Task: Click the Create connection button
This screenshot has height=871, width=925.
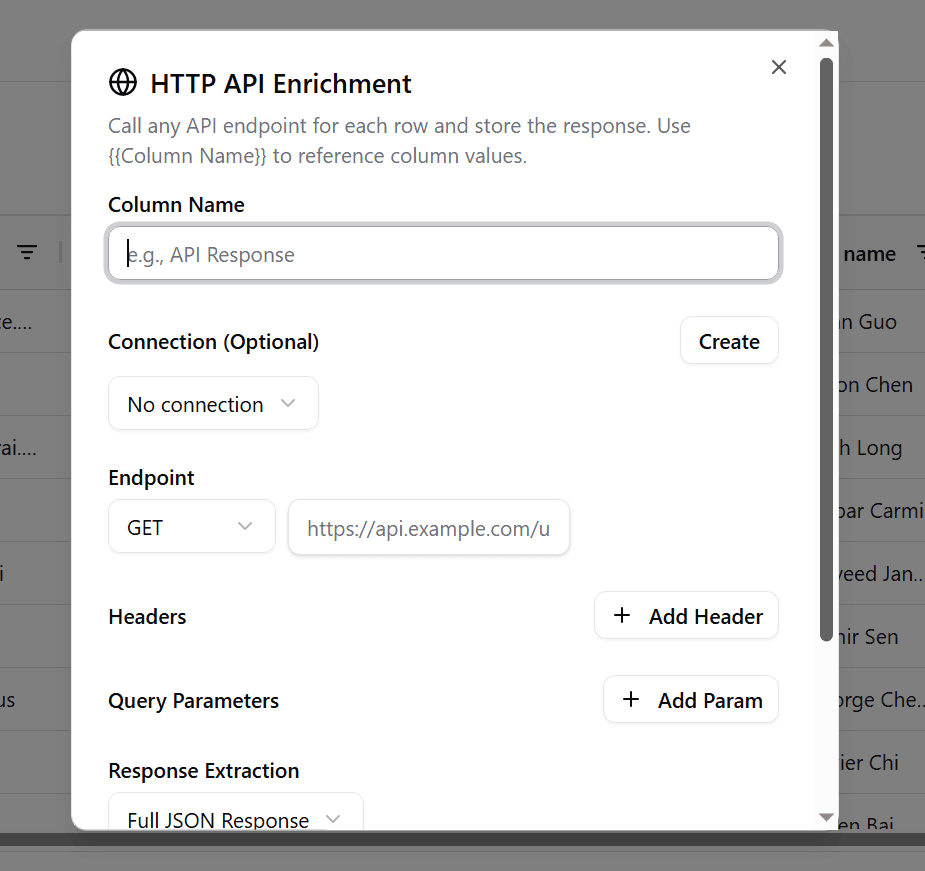Action: click(729, 340)
